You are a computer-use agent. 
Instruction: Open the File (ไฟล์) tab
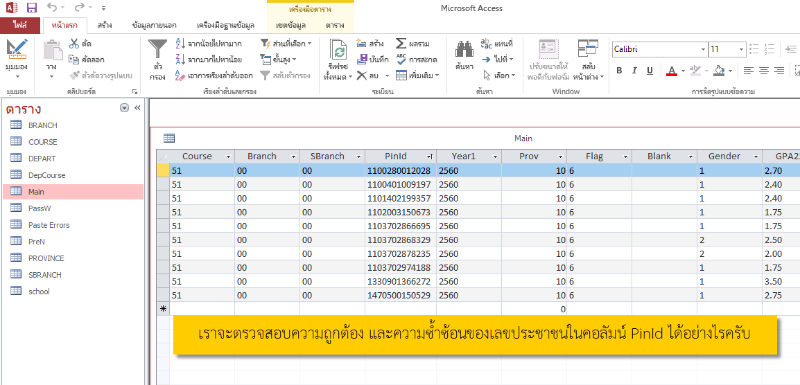[x=19, y=25]
